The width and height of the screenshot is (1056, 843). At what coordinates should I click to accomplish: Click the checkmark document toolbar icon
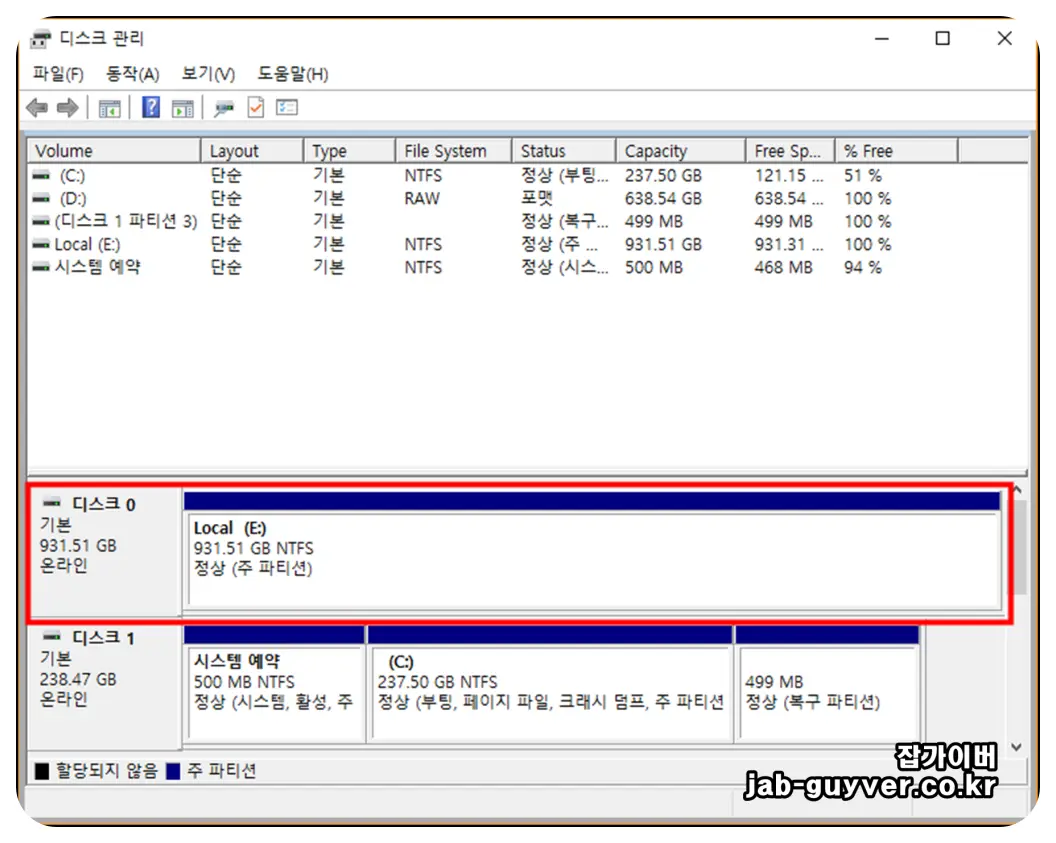coord(254,107)
